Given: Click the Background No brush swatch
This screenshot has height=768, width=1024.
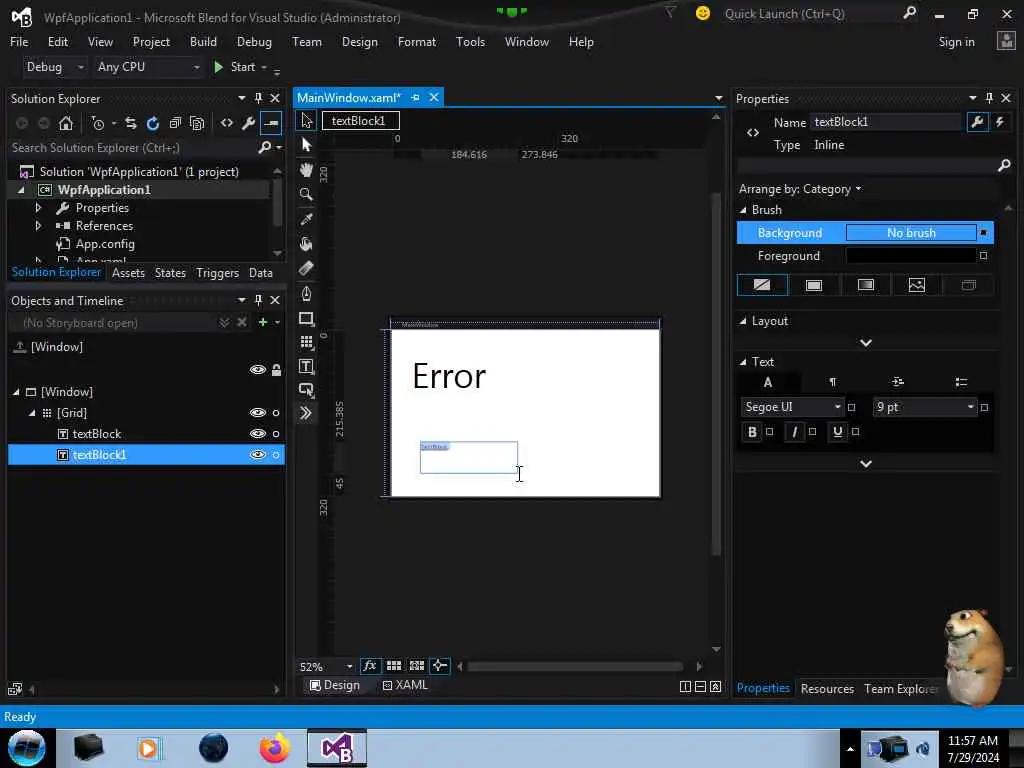Looking at the screenshot, I should coord(910,233).
